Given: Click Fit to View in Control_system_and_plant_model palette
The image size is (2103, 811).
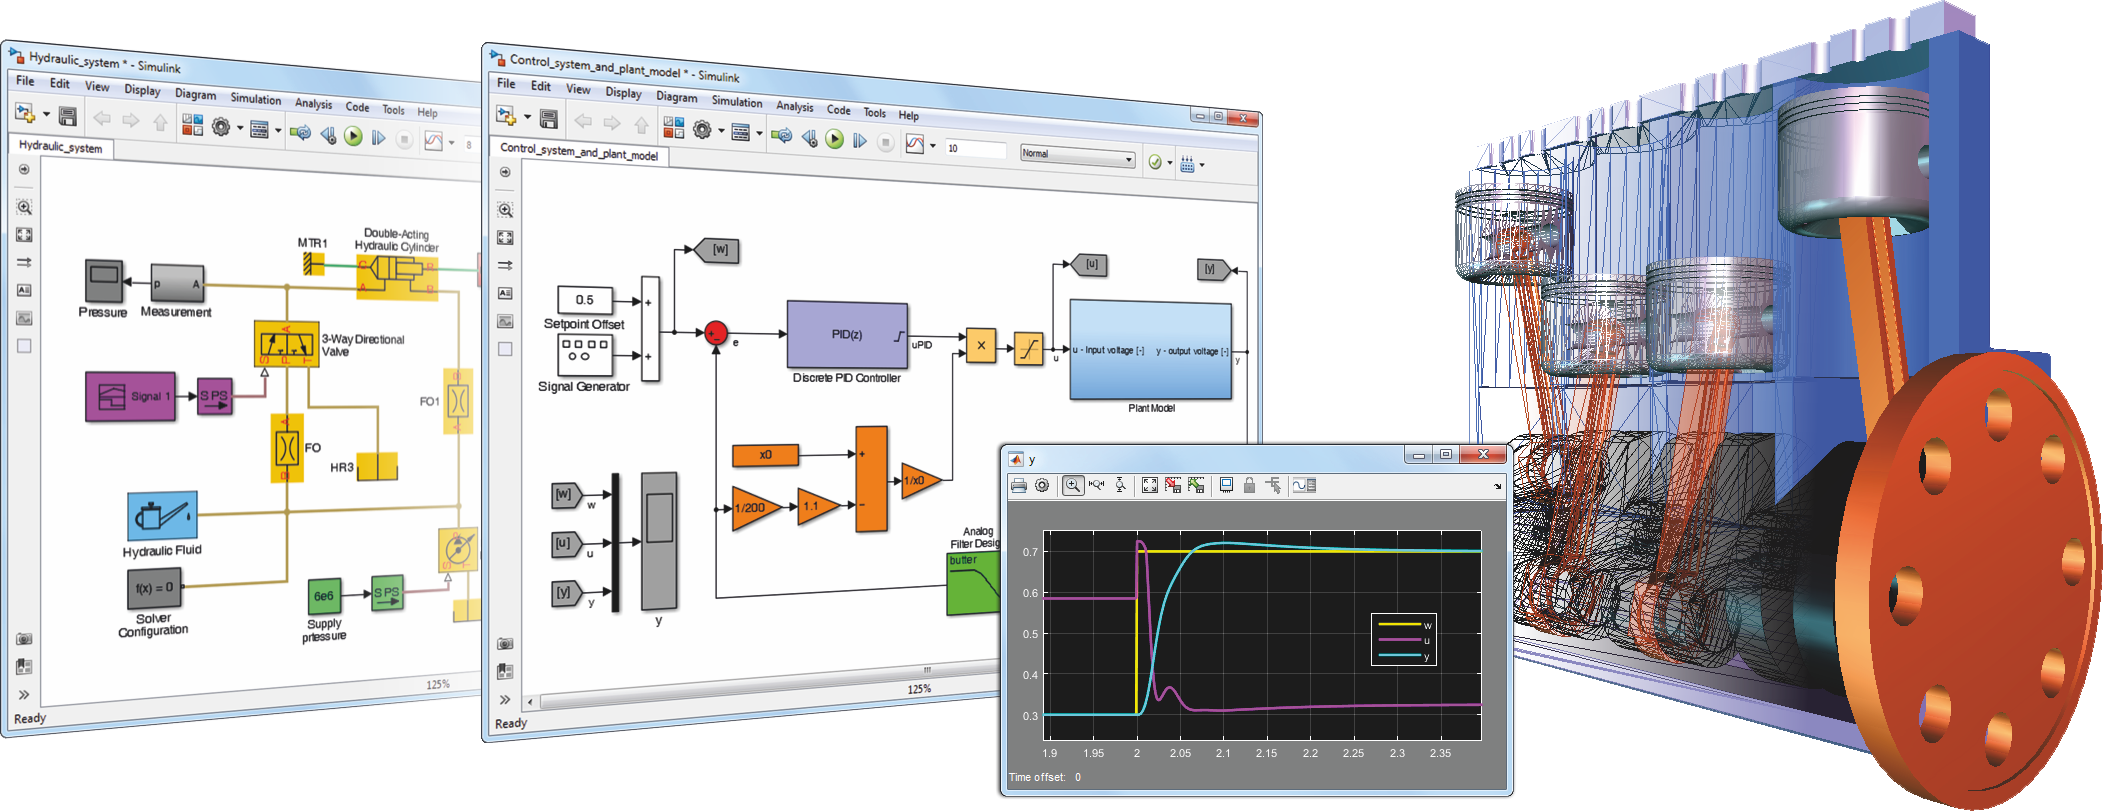Looking at the screenshot, I should point(505,238).
